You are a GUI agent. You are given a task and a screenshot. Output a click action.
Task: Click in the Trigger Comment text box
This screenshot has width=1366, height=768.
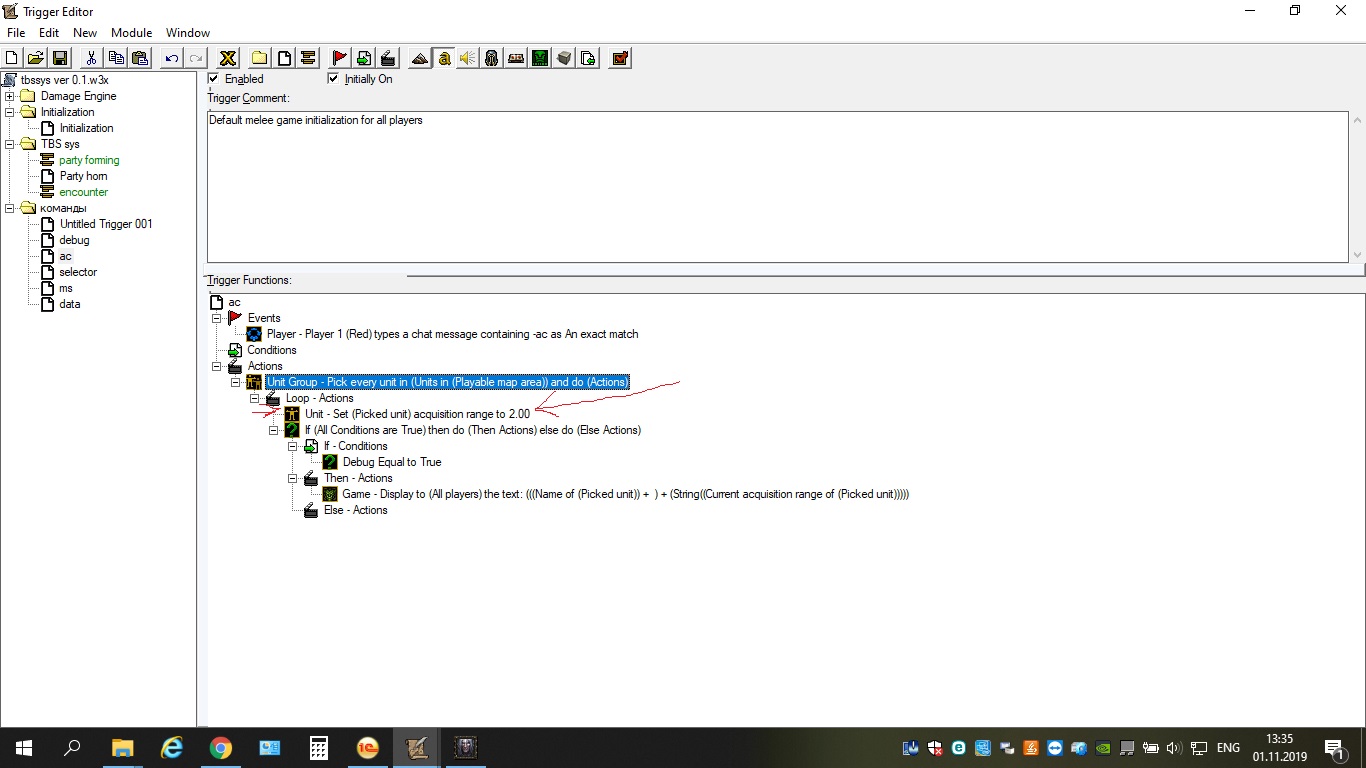(x=777, y=187)
